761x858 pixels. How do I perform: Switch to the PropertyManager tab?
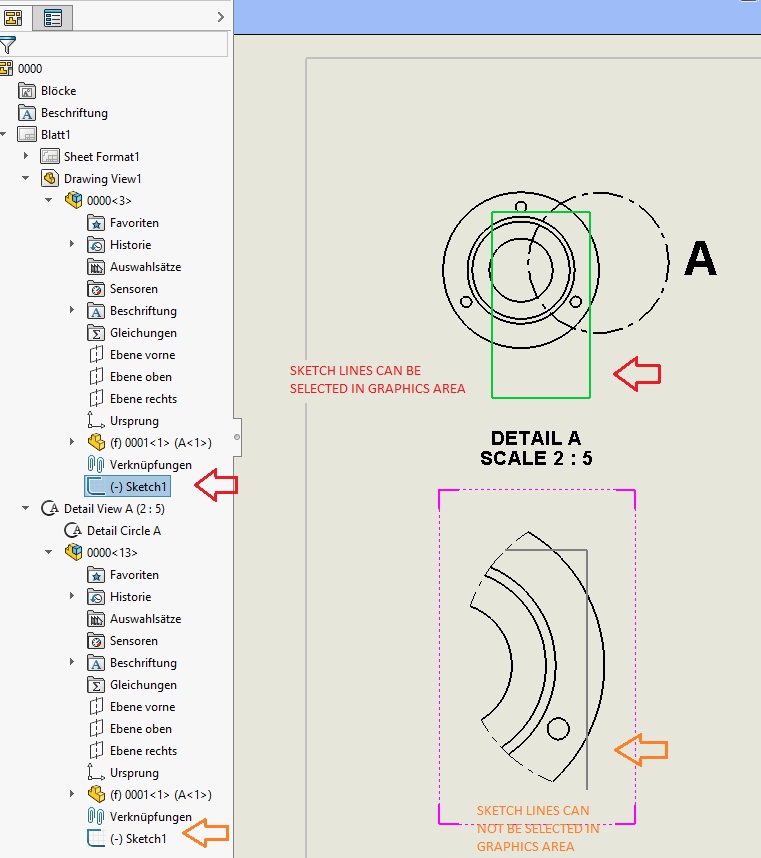coord(53,18)
